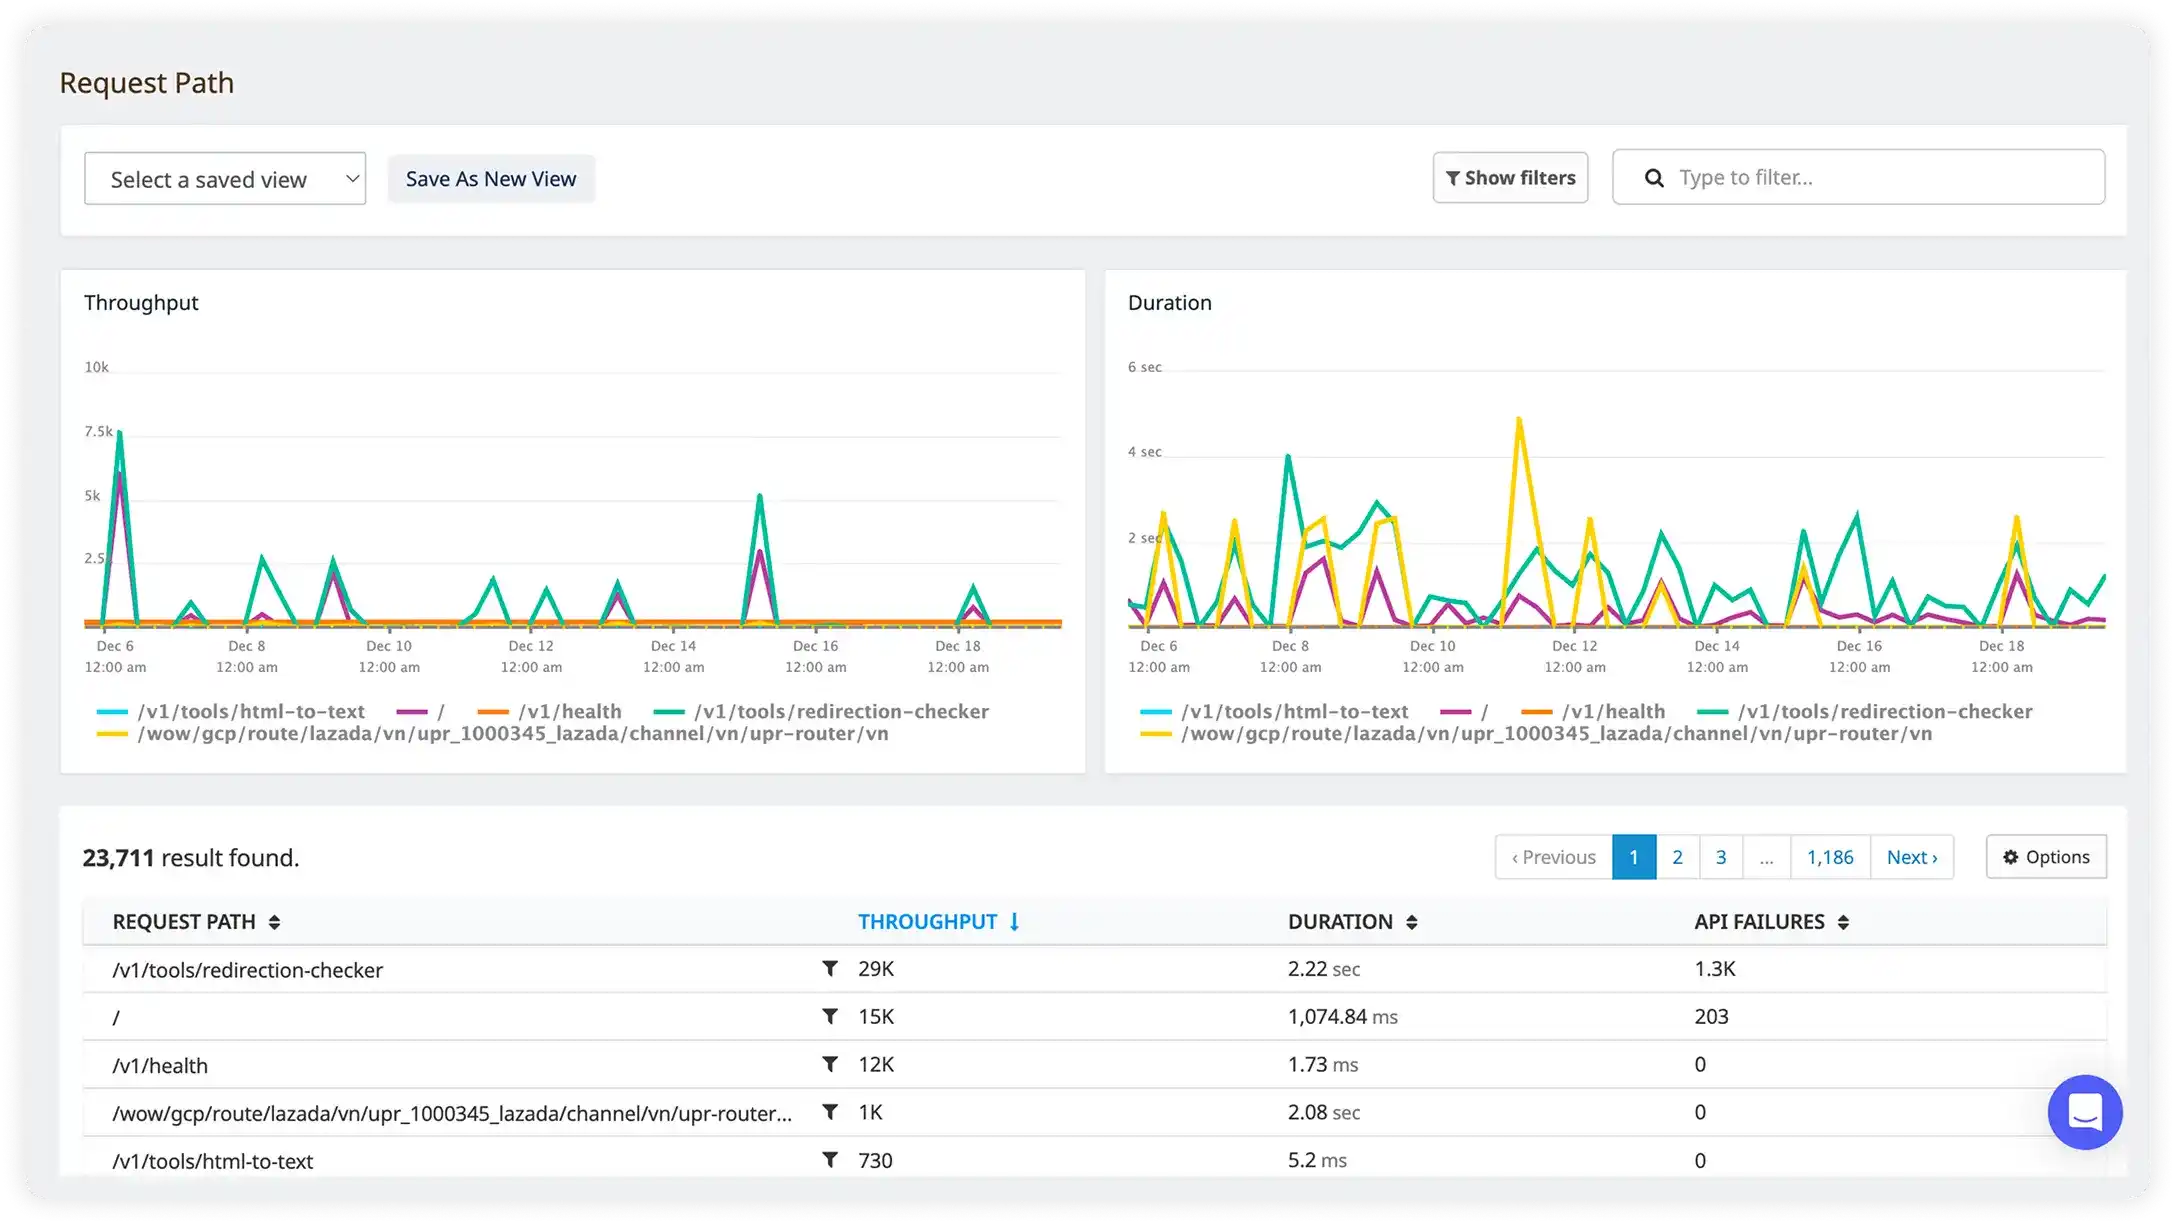This screenshot has height=1224, width=2176.
Task: Toggle /v1/health series in Throughput legend
Action: [569, 712]
